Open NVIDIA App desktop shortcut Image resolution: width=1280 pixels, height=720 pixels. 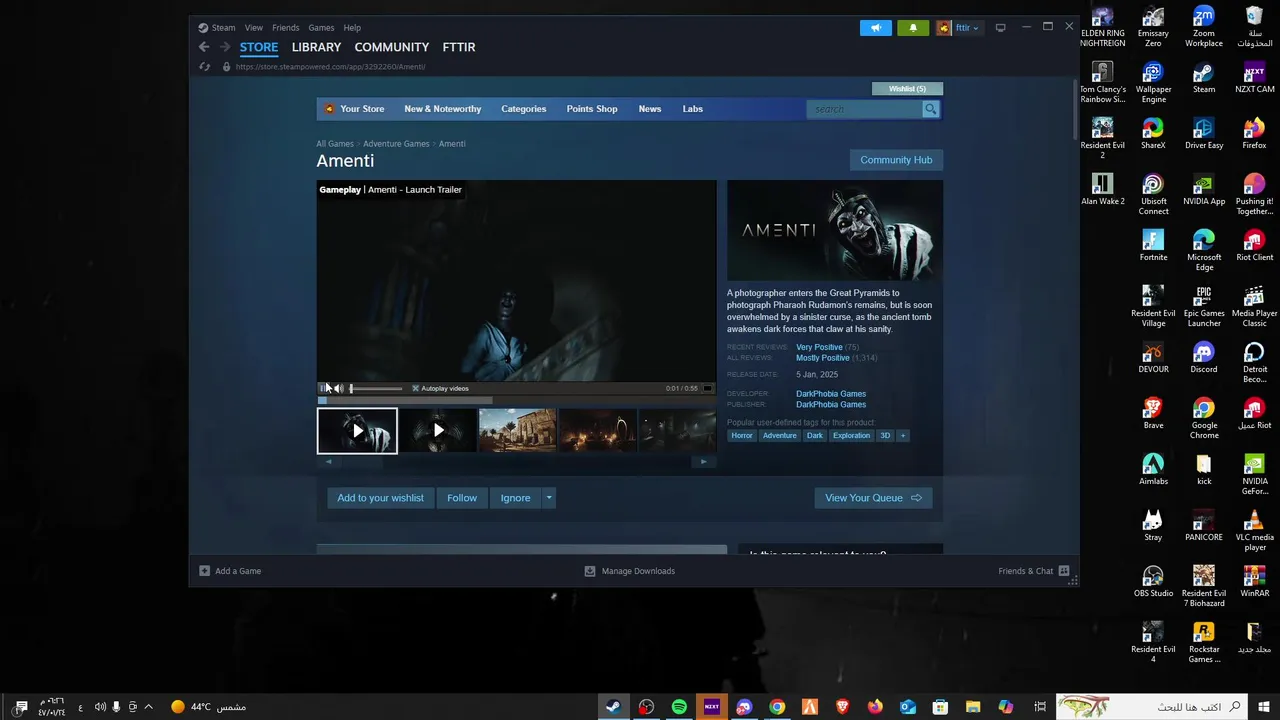1204,190
